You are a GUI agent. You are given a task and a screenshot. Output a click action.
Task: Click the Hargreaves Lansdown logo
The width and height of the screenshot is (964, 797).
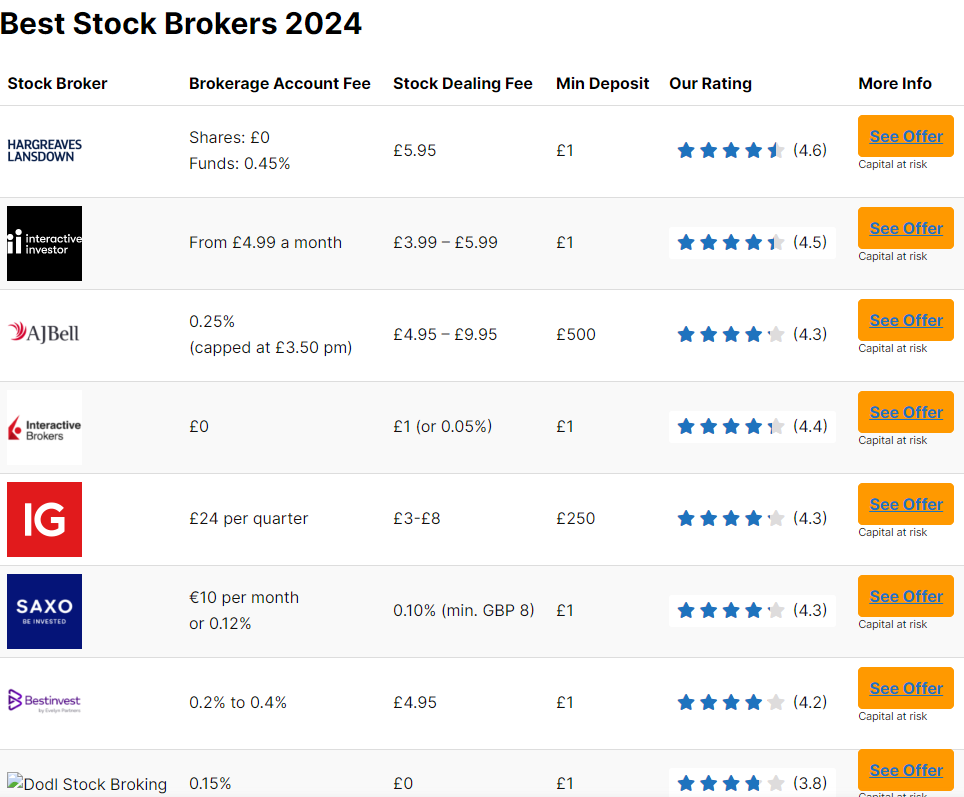point(44,151)
